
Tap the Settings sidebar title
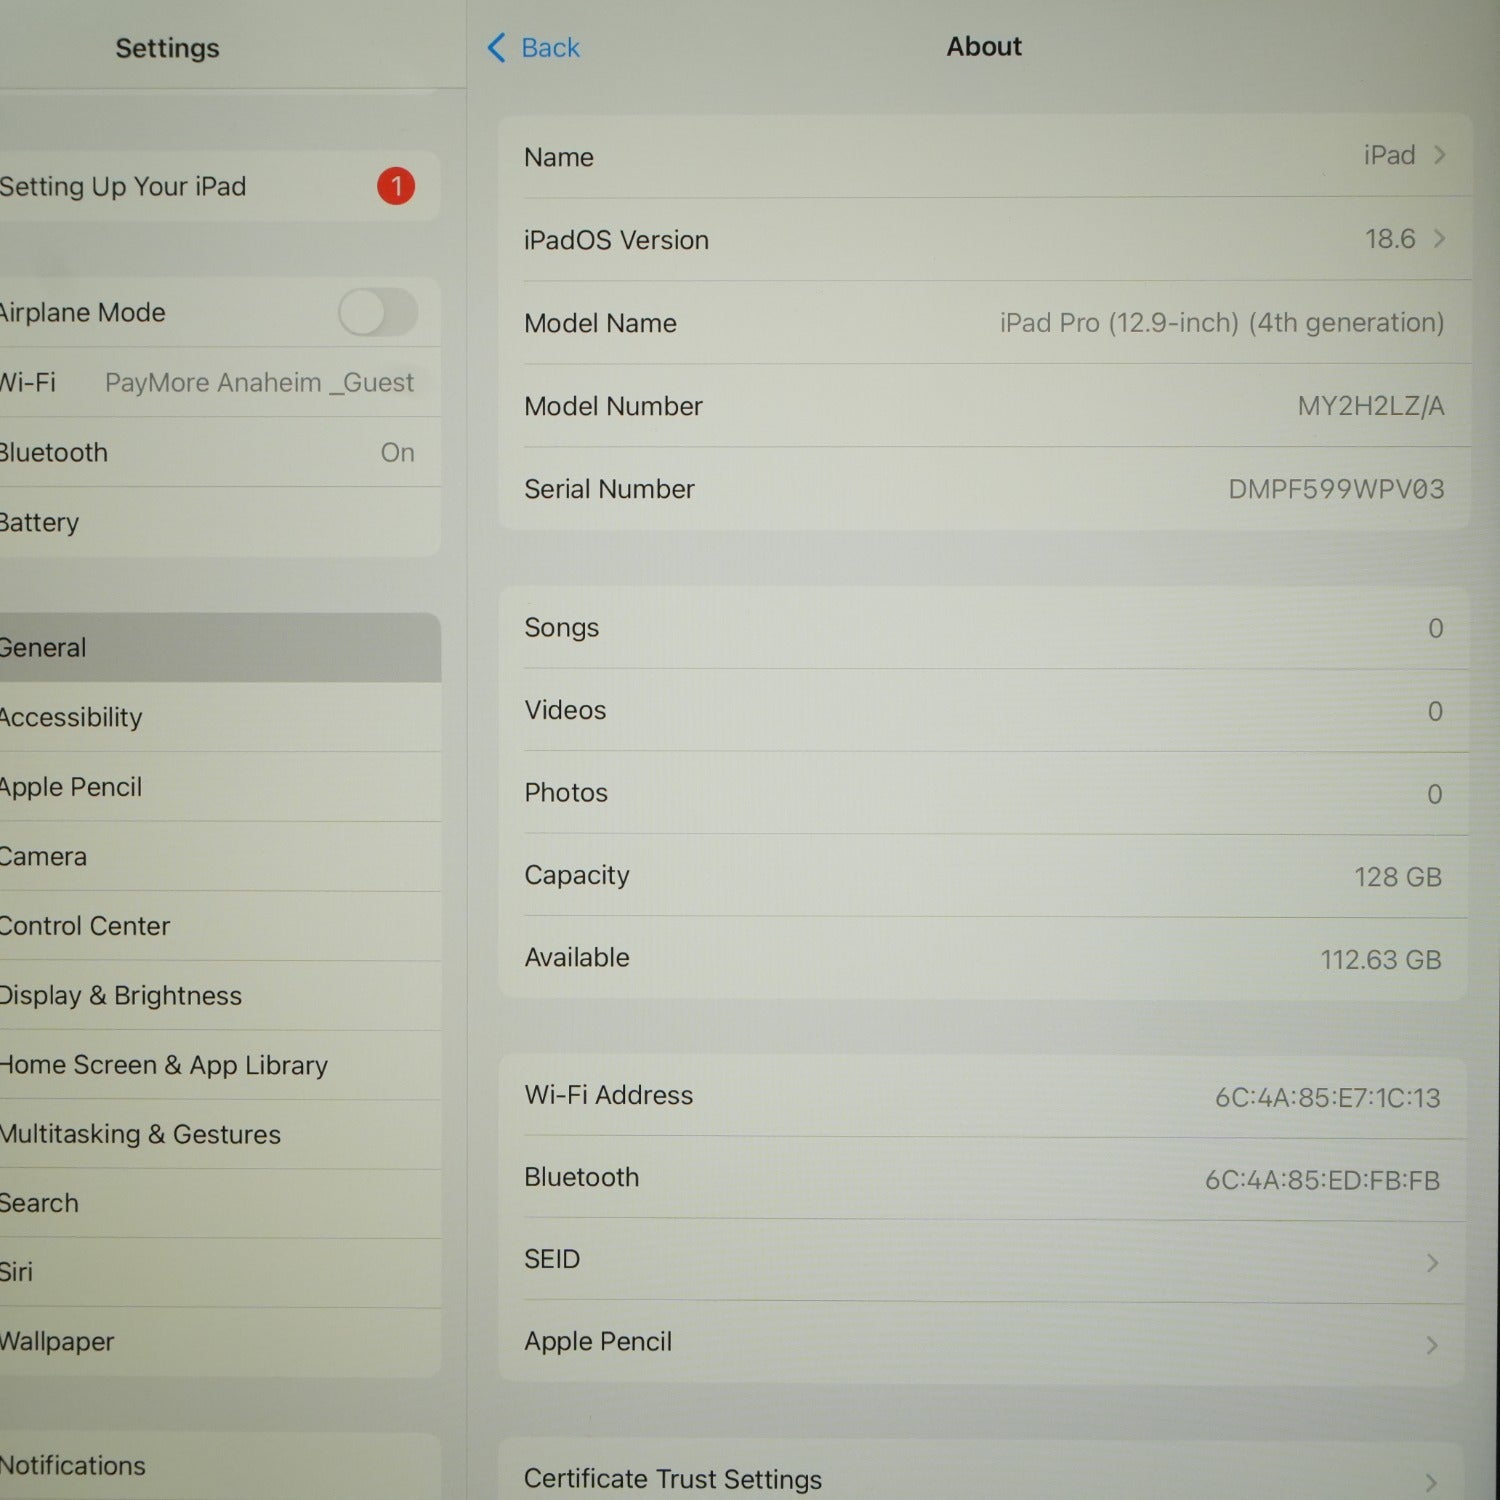click(167, 48)
